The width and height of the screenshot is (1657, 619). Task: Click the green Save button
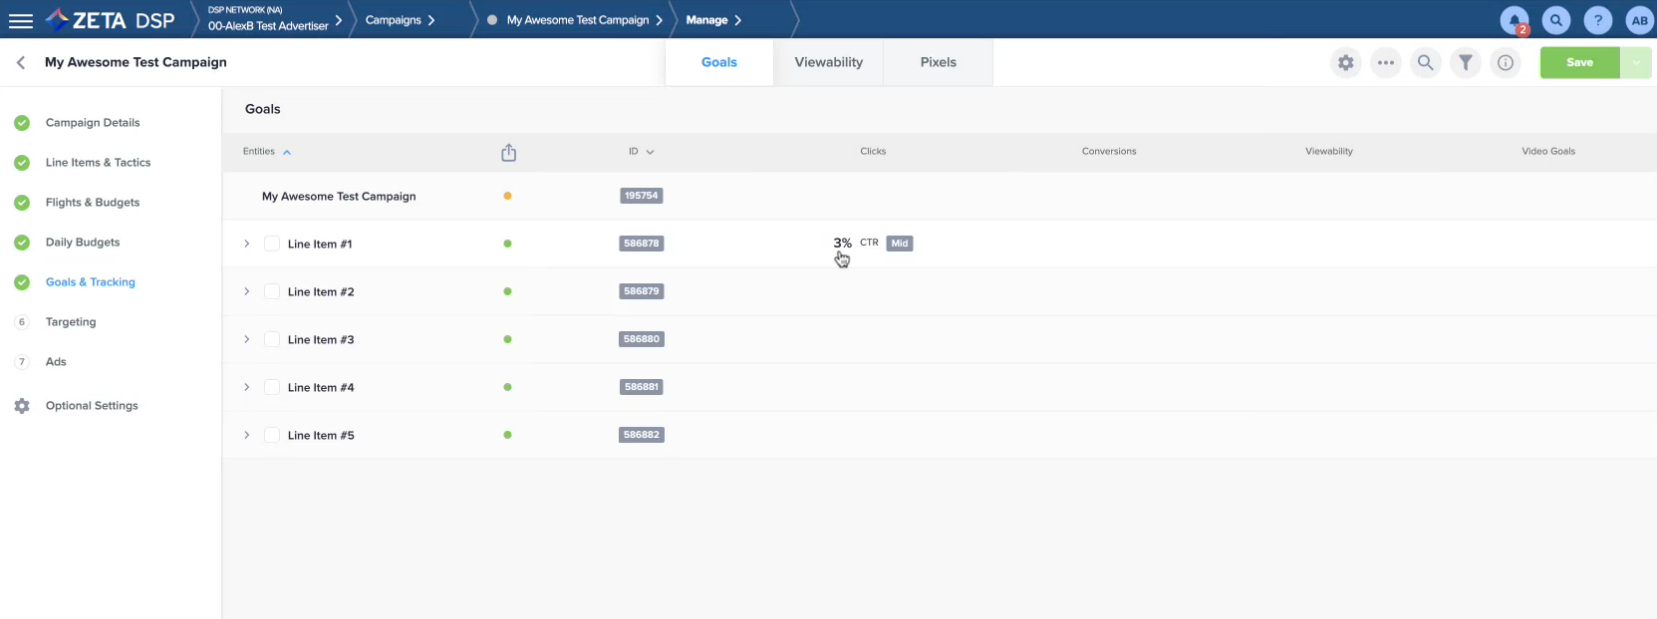click(1579, 63)
